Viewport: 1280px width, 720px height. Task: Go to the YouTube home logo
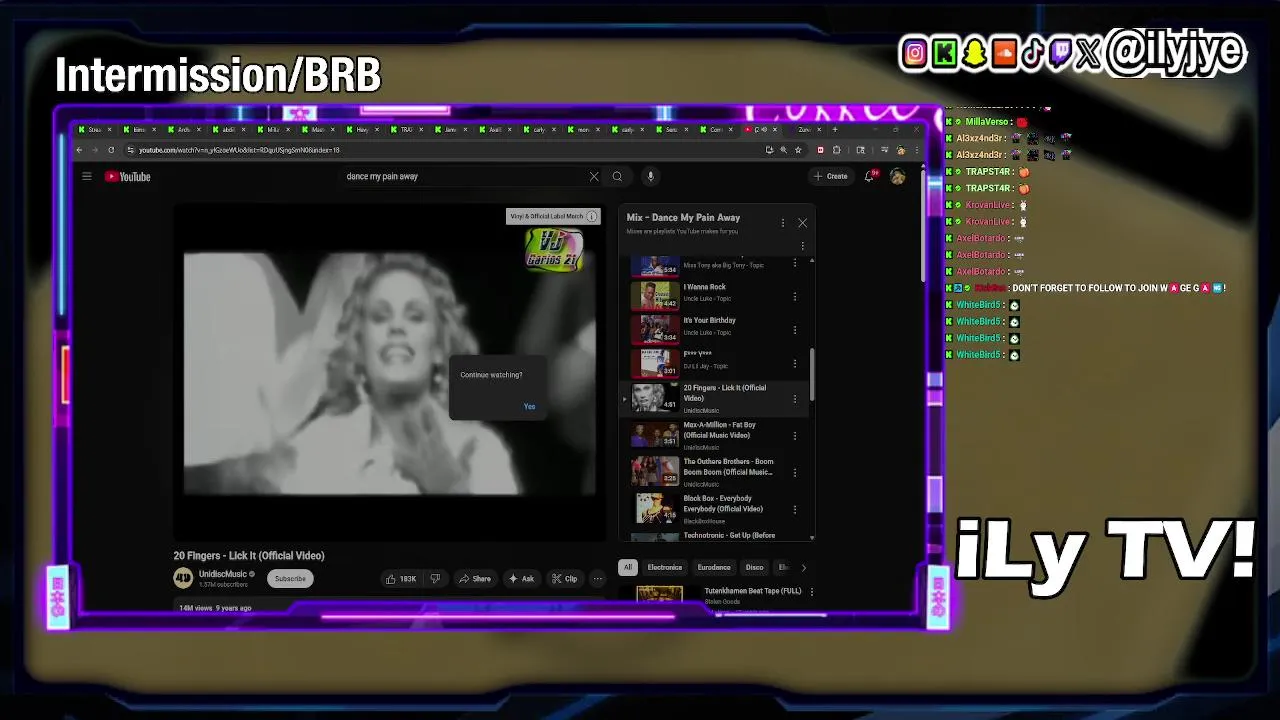coord(128,177)
